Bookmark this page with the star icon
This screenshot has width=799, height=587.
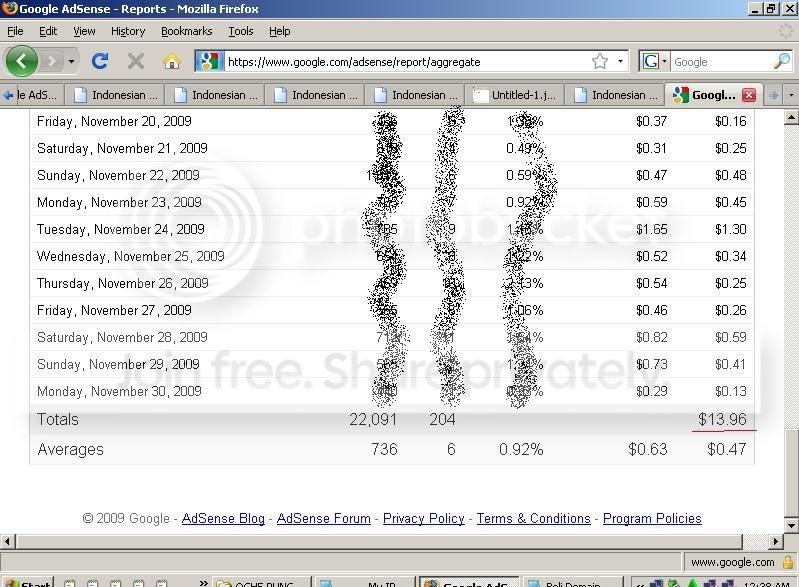pos(600,61)
